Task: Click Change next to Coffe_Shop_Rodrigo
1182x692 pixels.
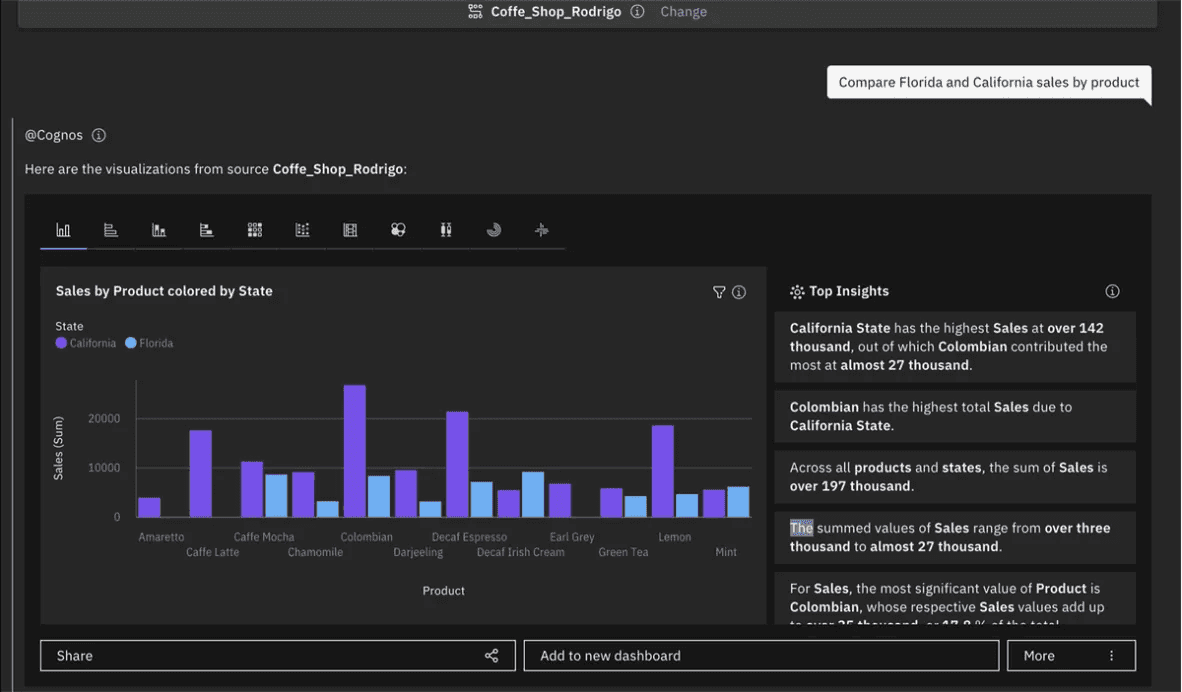Action: (x=683, y=11)
